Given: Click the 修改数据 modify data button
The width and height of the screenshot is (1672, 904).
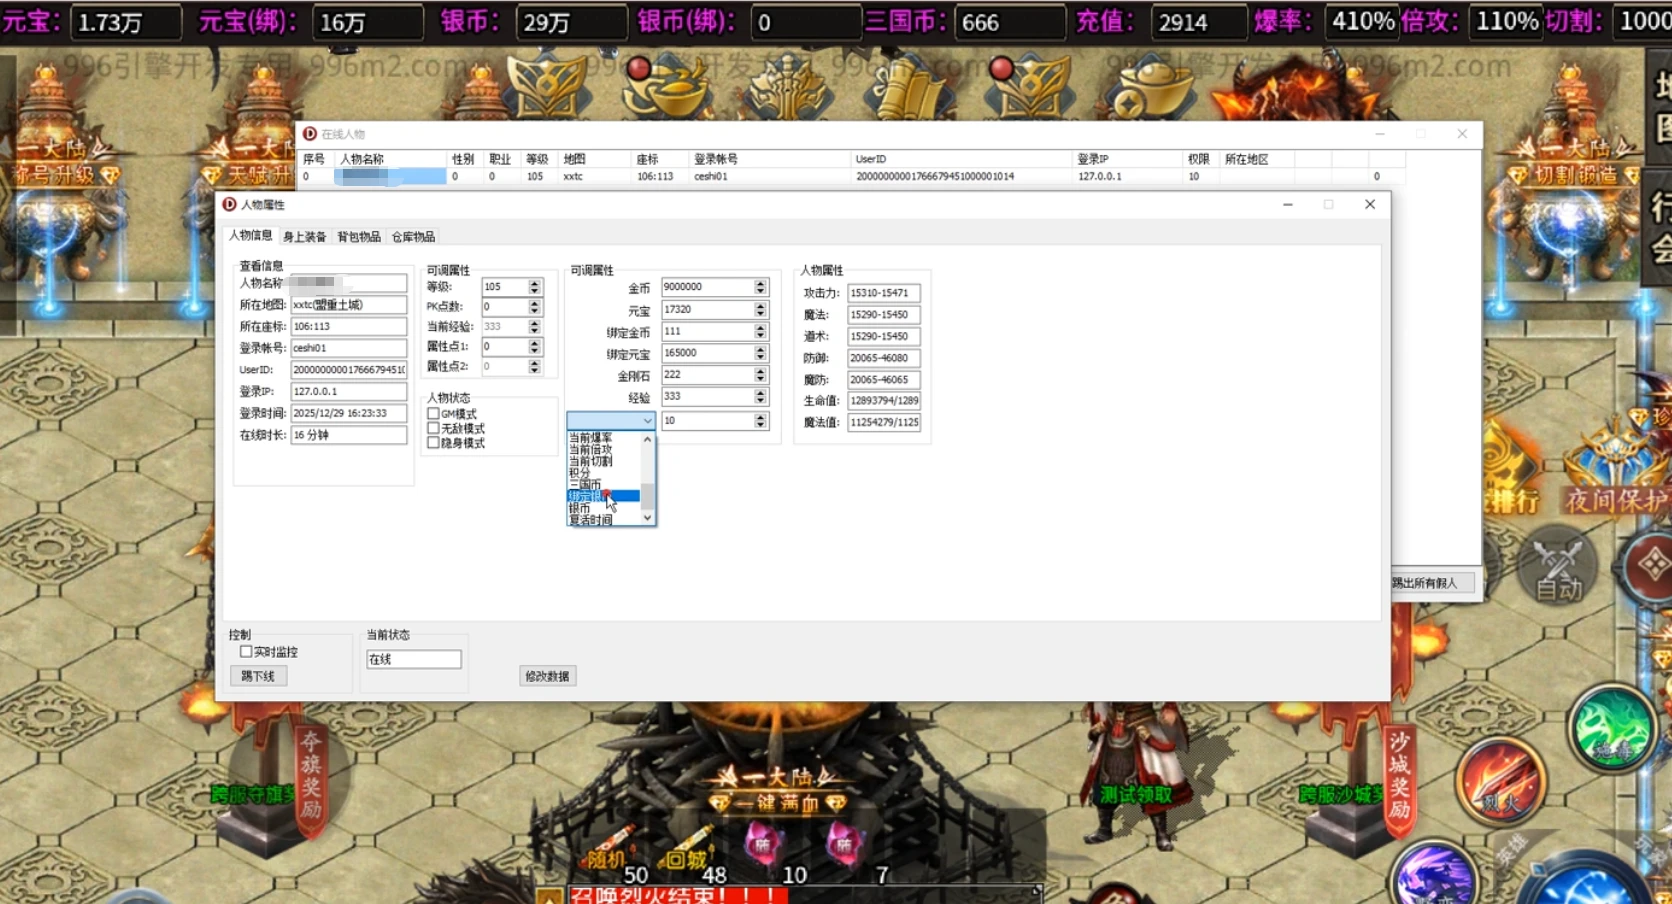Looking at the screenshot, I should (547, 676).
